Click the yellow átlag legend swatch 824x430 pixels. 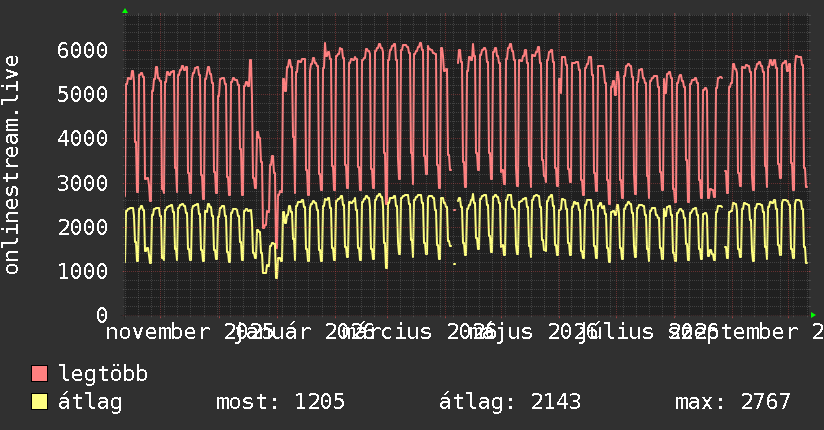pos(39,402)
